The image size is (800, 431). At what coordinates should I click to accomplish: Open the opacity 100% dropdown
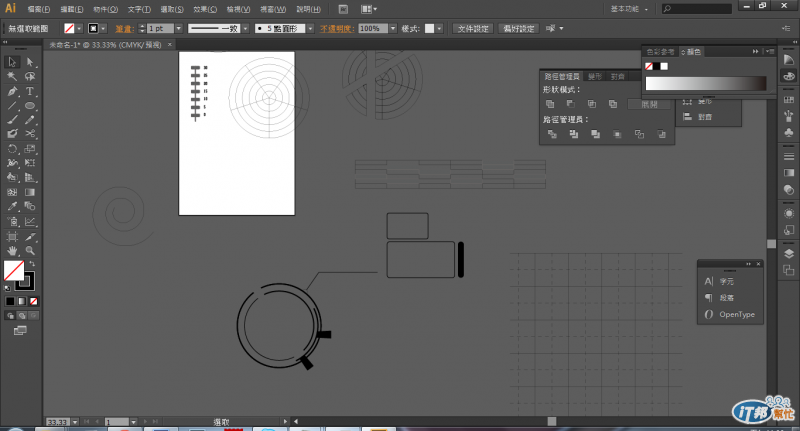393,29
